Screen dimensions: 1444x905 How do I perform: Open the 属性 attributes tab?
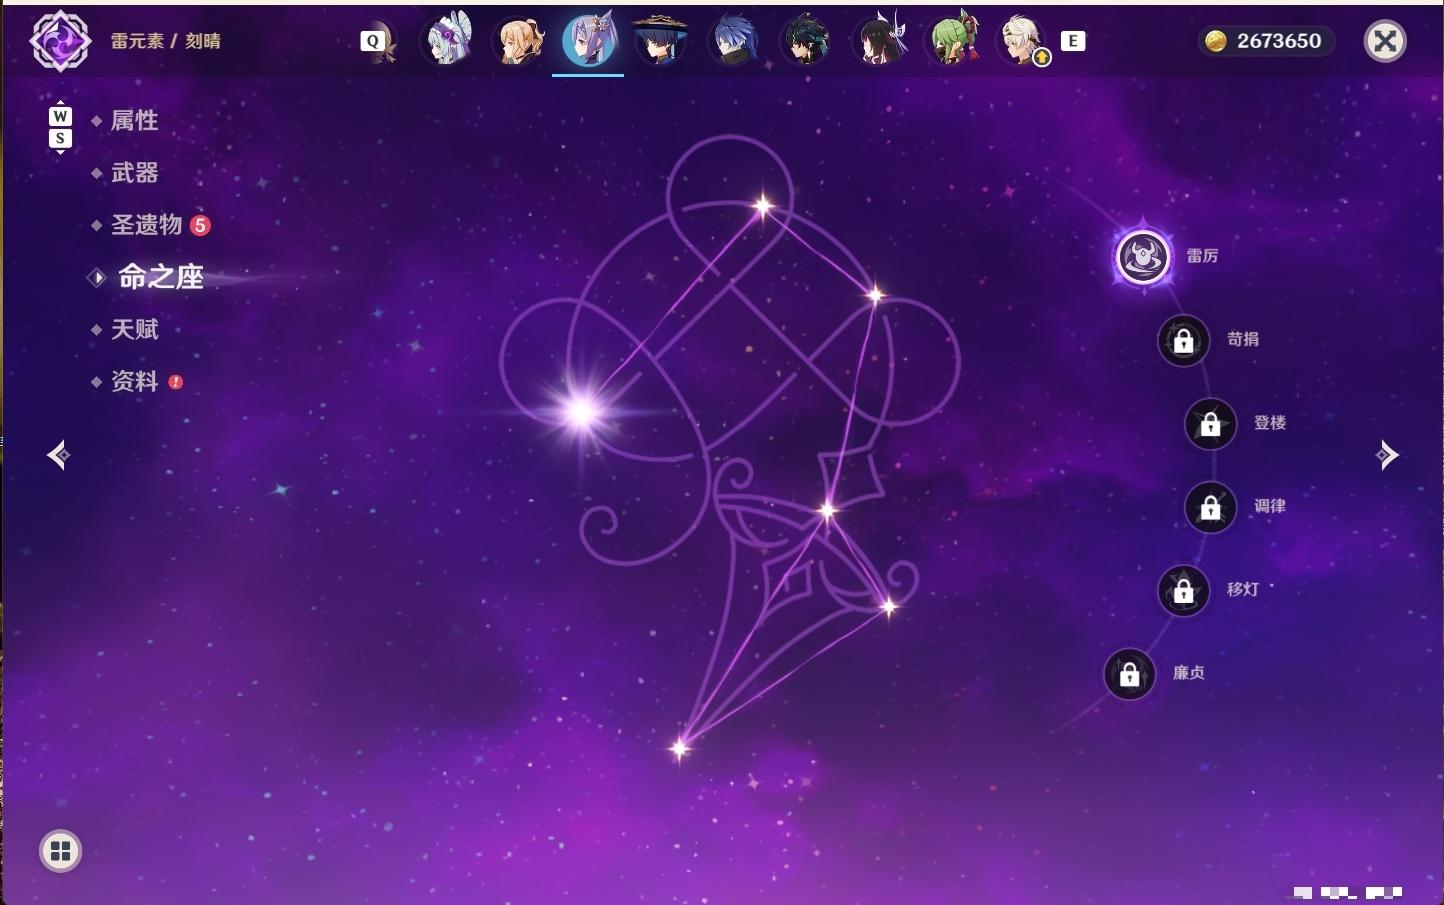[x=134, y=121]
